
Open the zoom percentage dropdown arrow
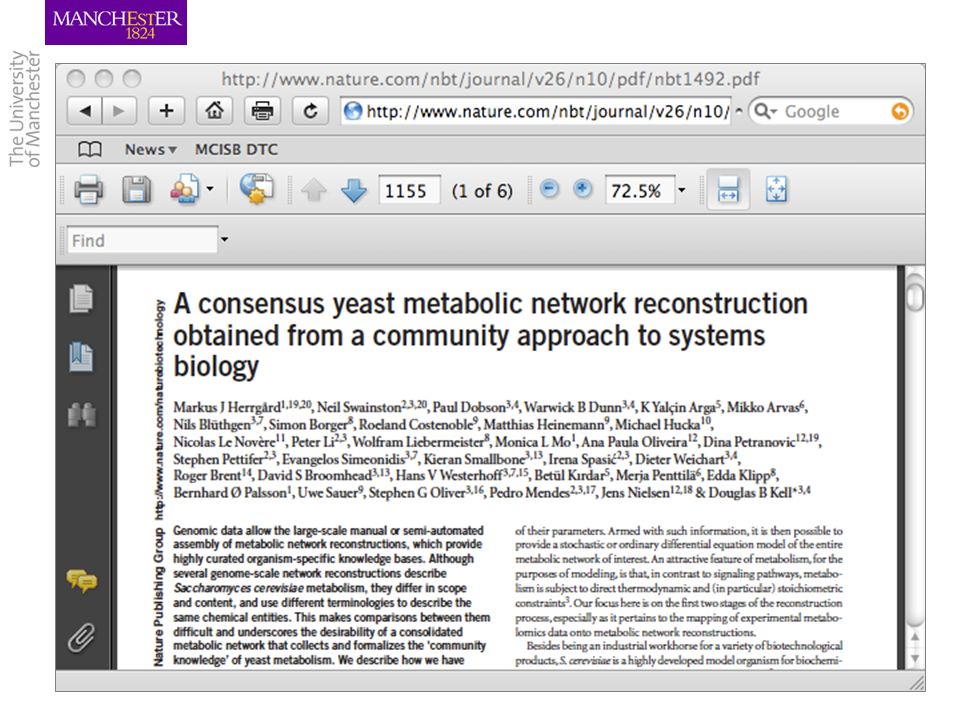click(681, 190)
